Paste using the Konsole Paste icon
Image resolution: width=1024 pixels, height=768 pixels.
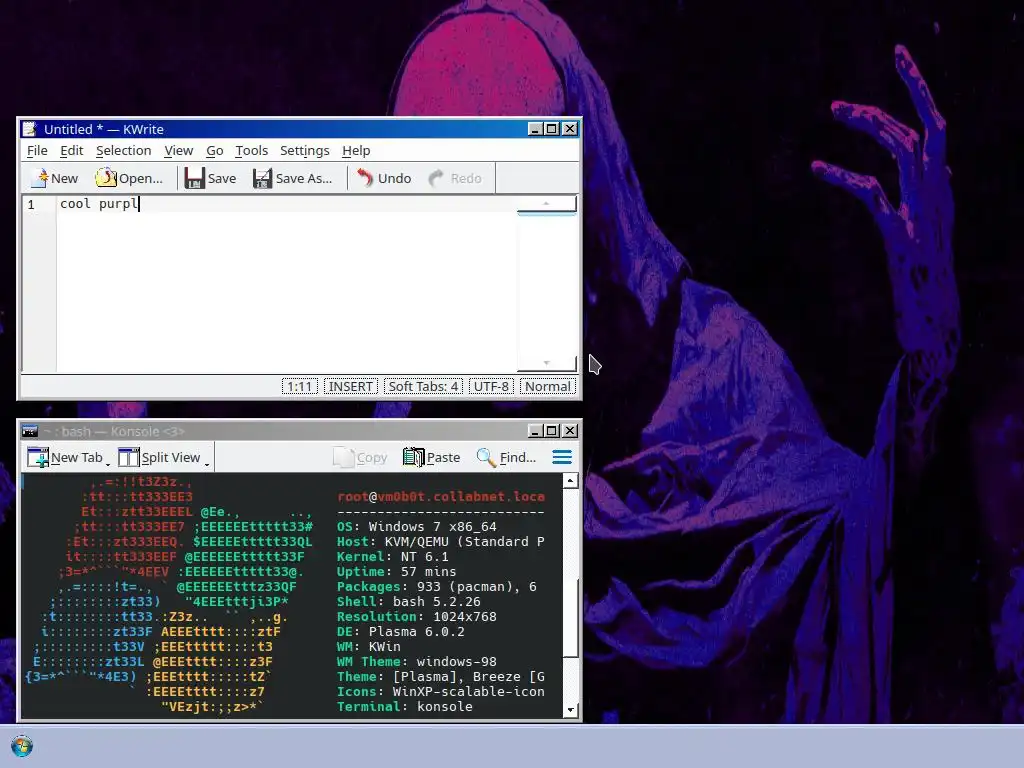click(413, 457)
